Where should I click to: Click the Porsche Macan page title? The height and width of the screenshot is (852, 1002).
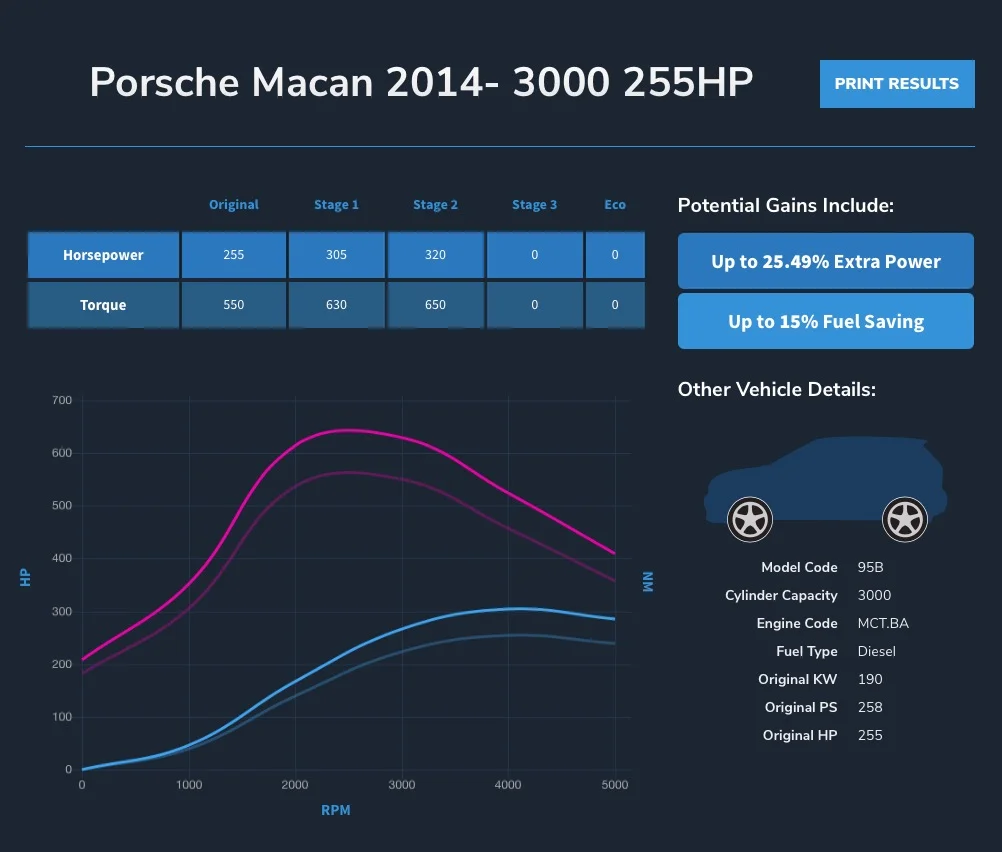[421, 82]
